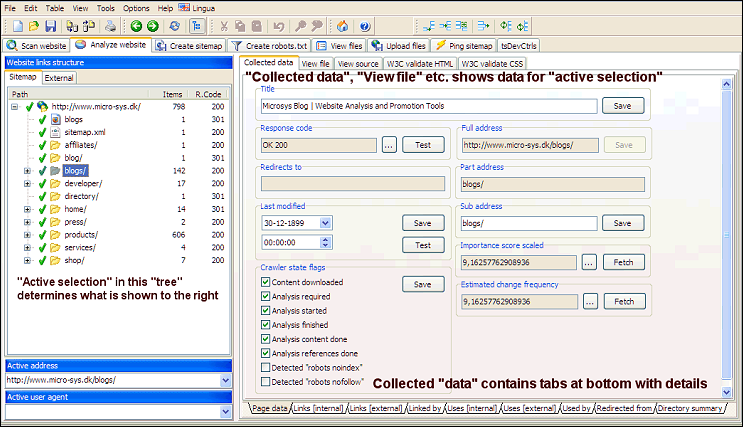Enable the Detected "robots nofollow" checkbox
743x427 pixels.
click(266, 382)
